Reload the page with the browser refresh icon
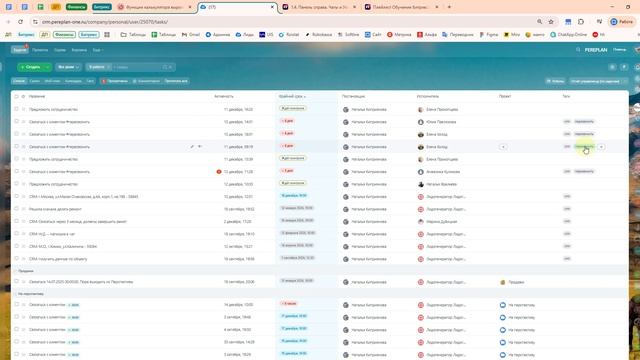640x360 pixels. point(20,22)
